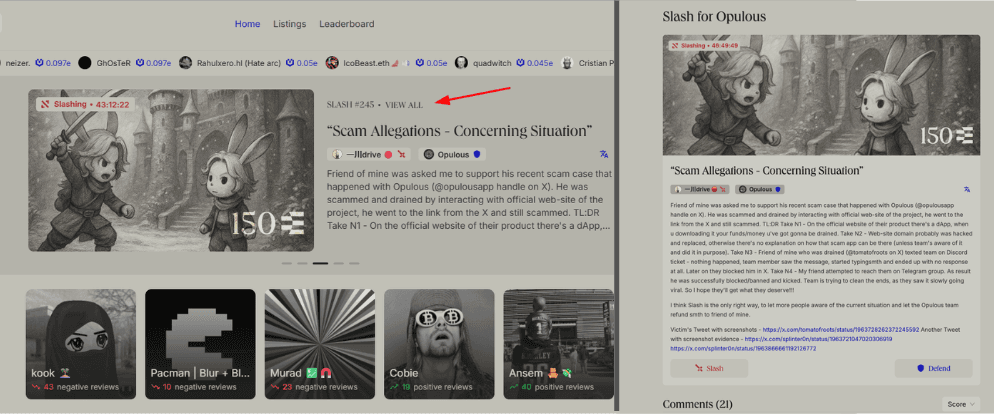This screenshot has height=414, width=994.
Task: Click the translate icon in the Slash for Opulous panel
Action: coord(967,189)
